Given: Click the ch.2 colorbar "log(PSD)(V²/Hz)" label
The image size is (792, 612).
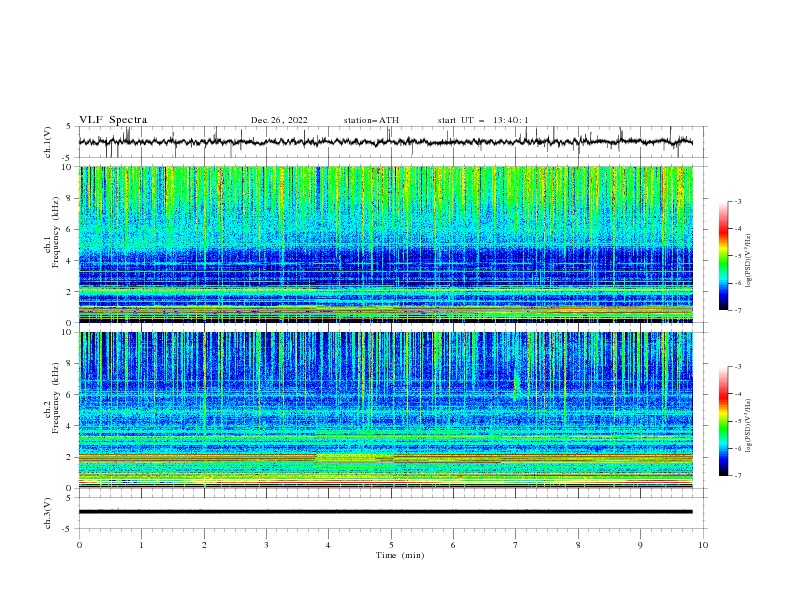Looking at the screenshot, I should click(748, 426).
